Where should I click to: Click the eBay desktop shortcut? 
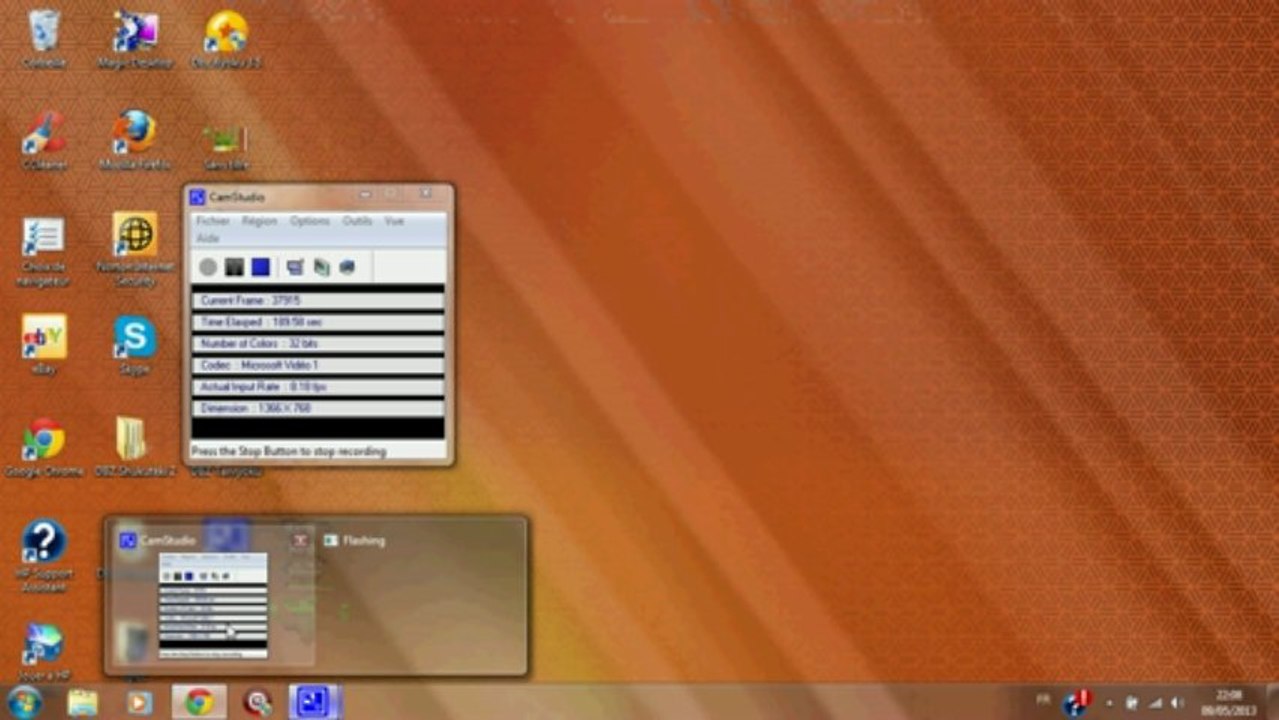[x=44, y=345]
